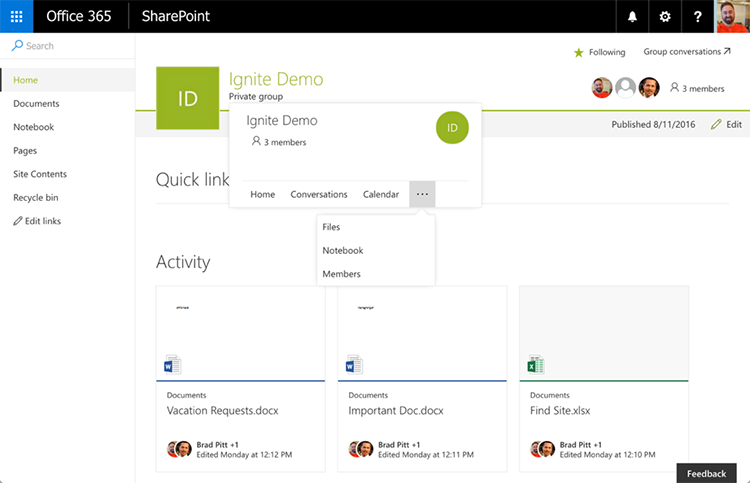This screenshot has height=483, width=750.
Task: Open Vacation Requests.docx file name
Action: [222, 410]
